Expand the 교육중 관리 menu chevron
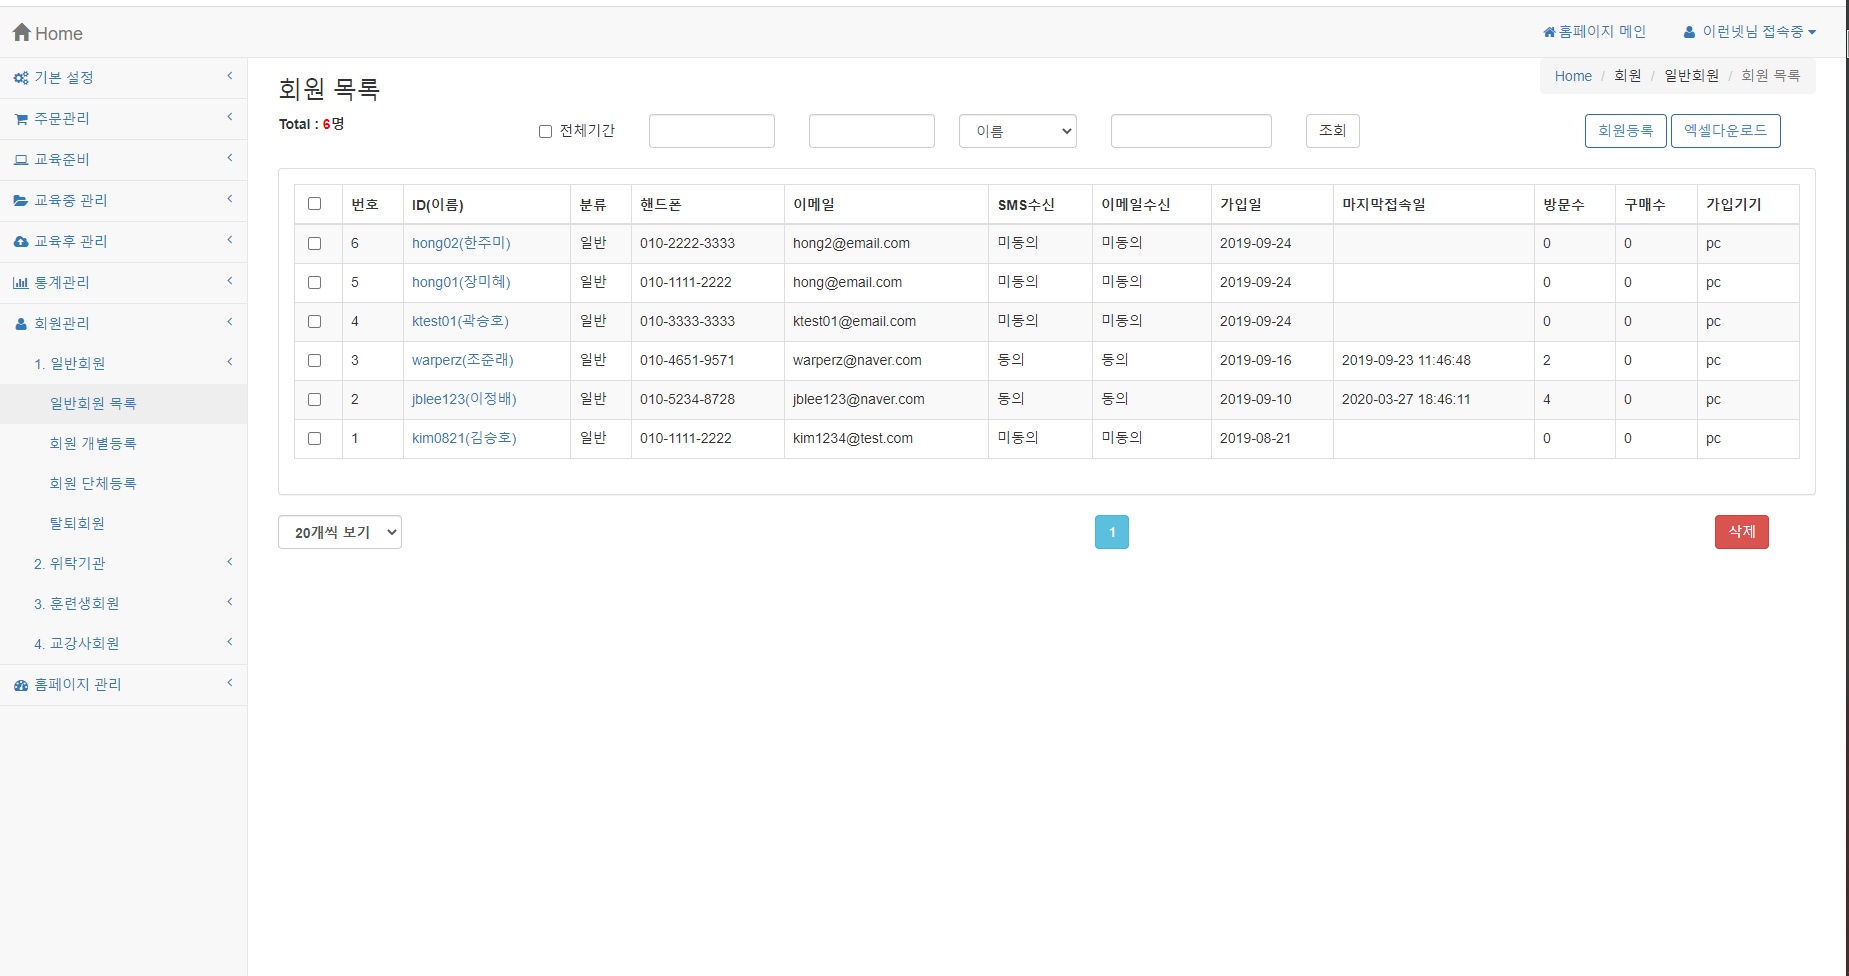1849x976 pixels. pos(230,199)
